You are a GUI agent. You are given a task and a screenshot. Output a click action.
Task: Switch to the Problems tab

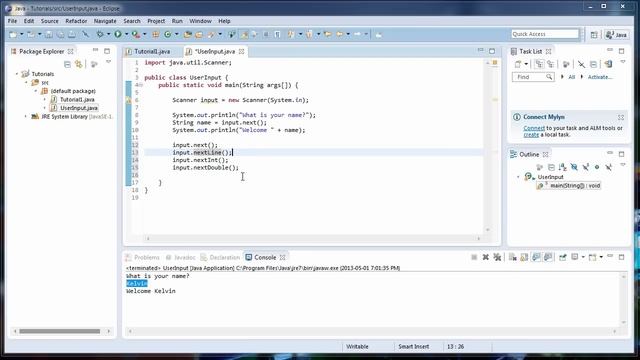coord(142,257)
